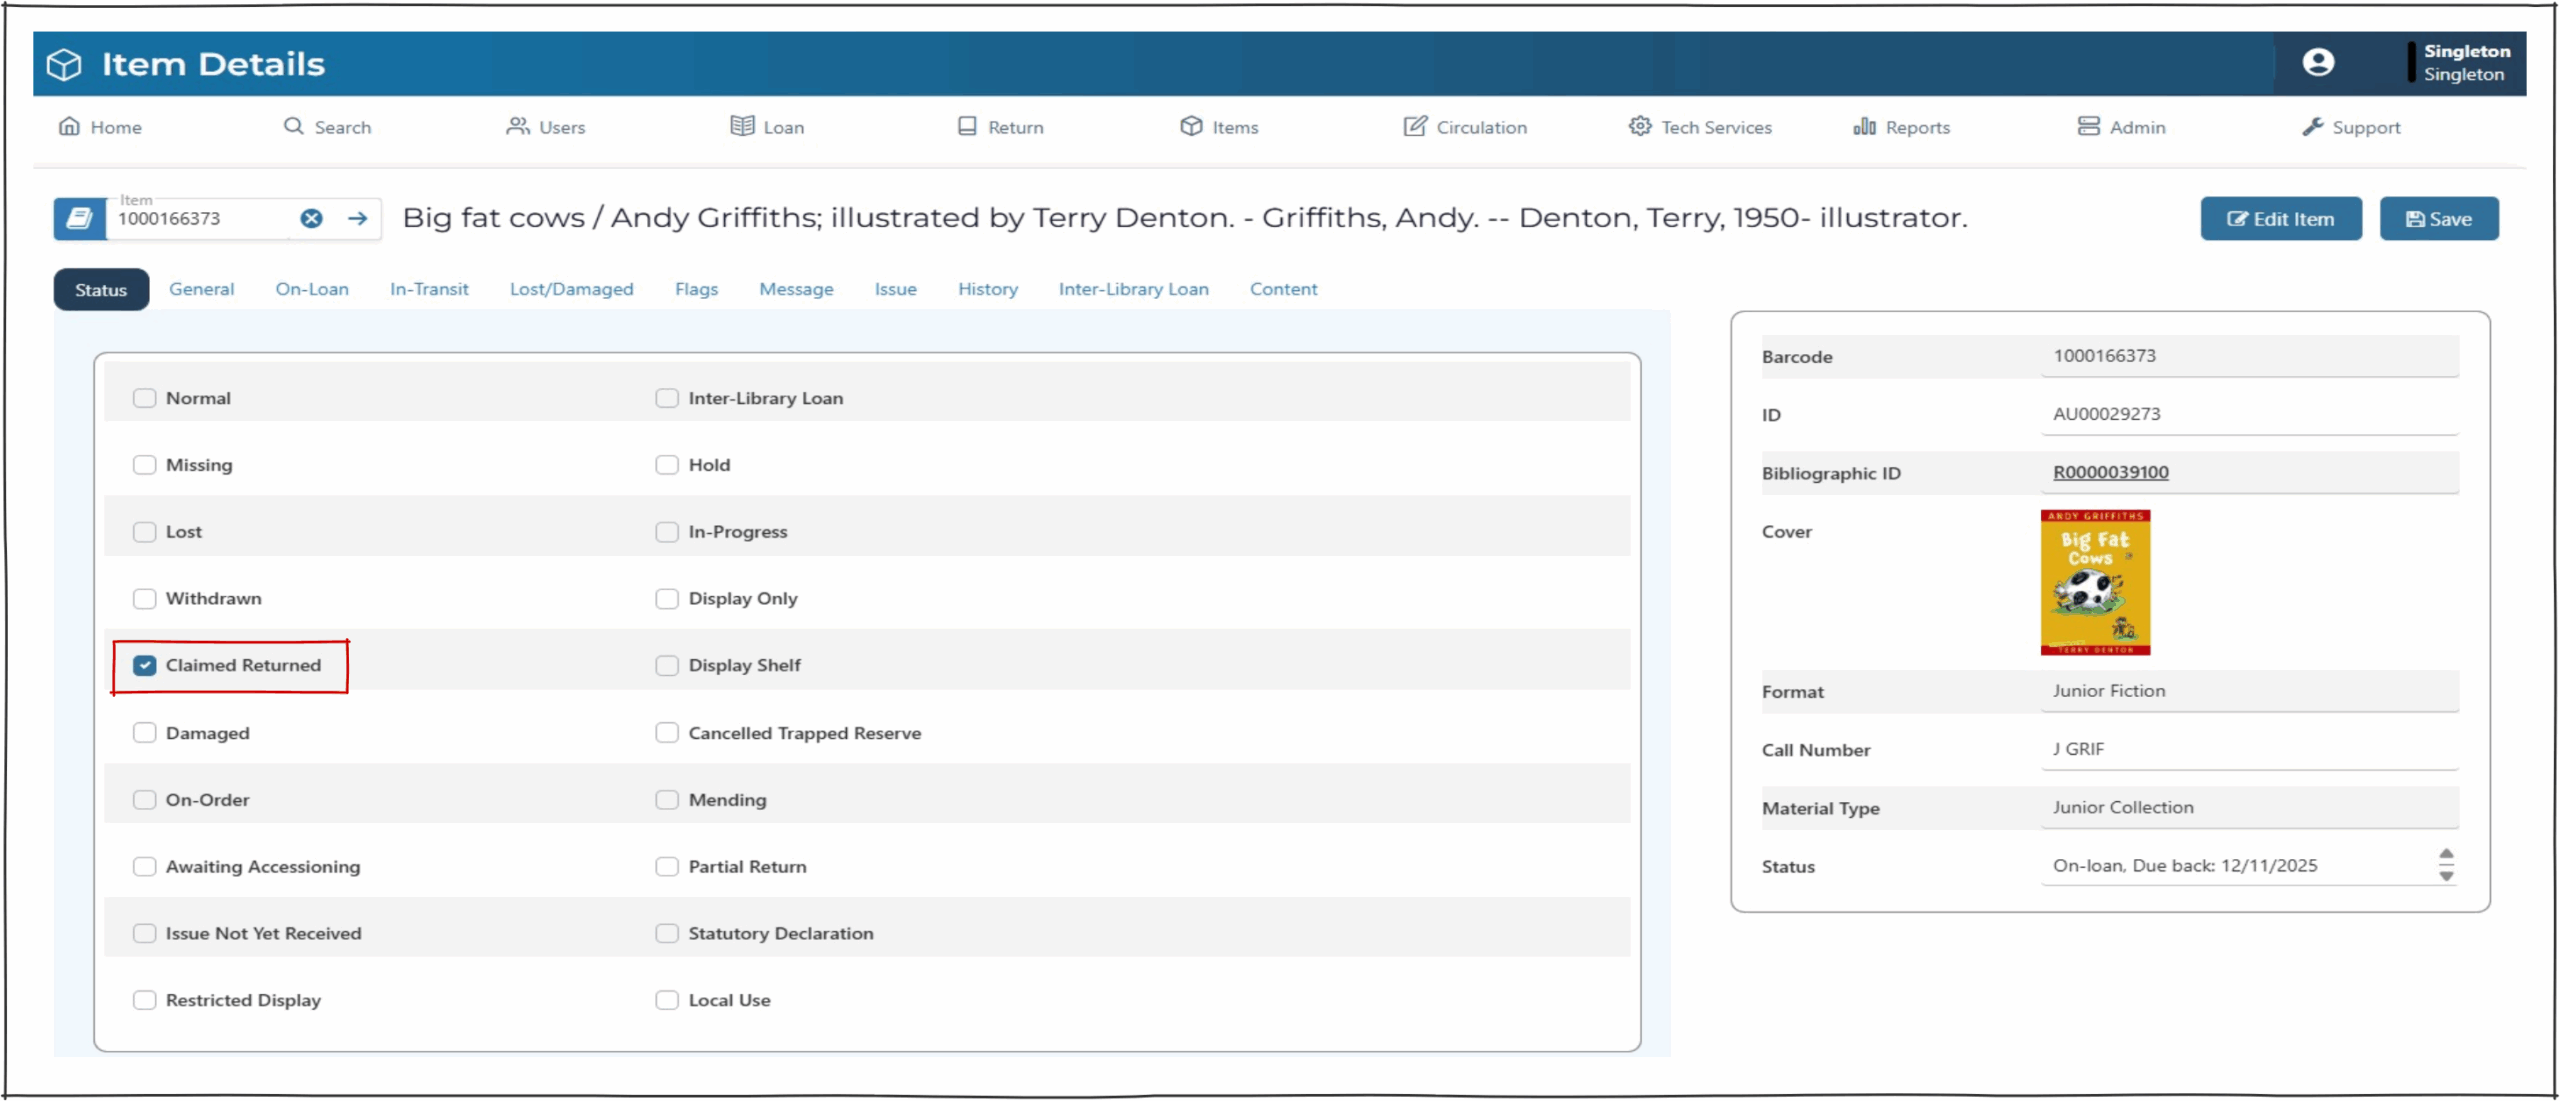Click the go arrow beside barcode
The width and height of the screenshot is (2560, 1101).
coord(357,218)
